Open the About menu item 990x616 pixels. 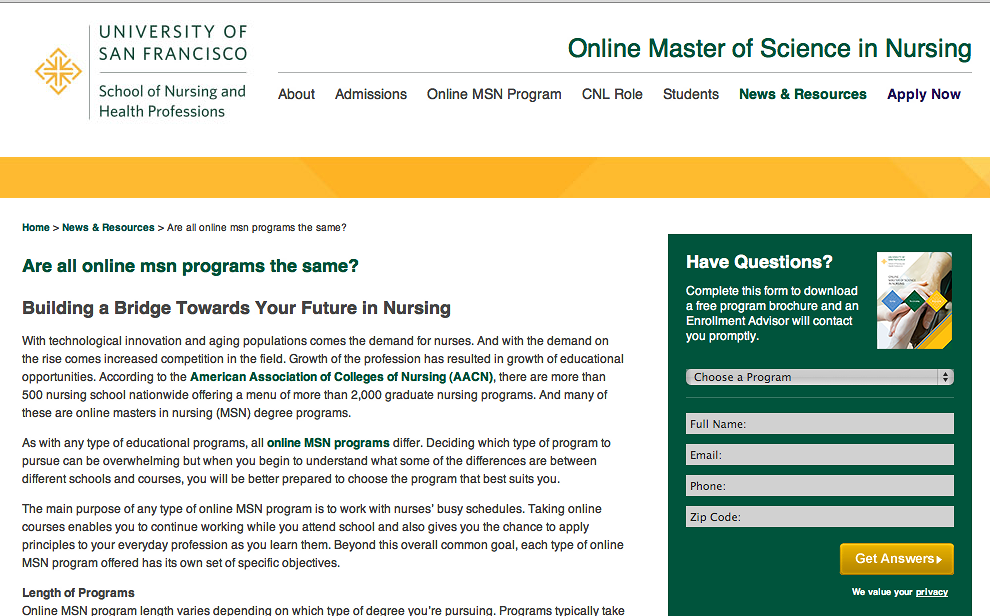pyautogui.click(x=296, y=94)
